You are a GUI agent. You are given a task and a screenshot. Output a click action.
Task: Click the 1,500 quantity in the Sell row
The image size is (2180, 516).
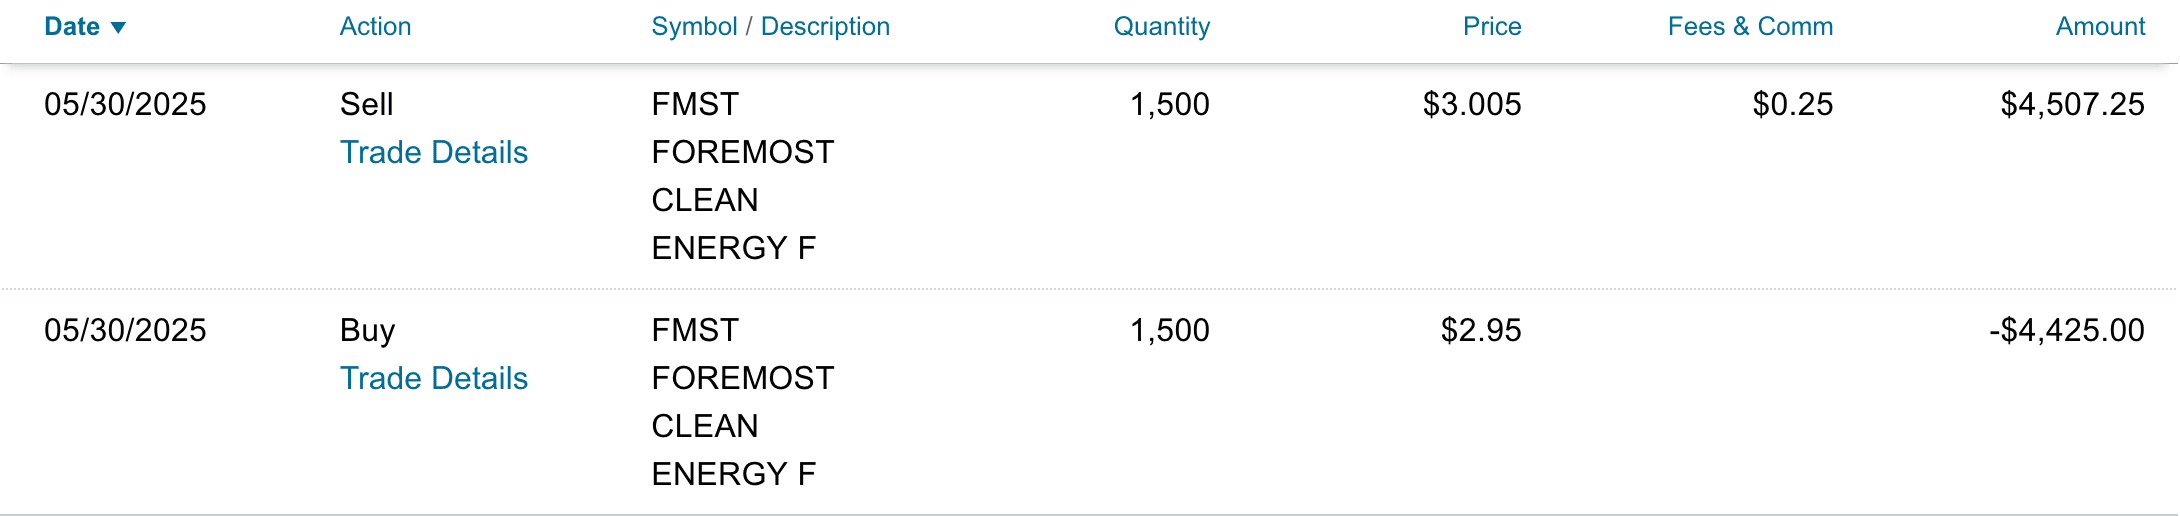[x=1169, y=104]
